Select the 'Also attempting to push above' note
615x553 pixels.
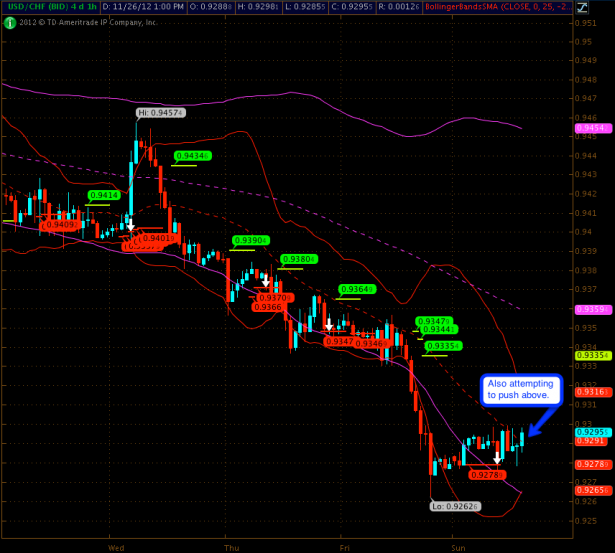tap(520, 388)
